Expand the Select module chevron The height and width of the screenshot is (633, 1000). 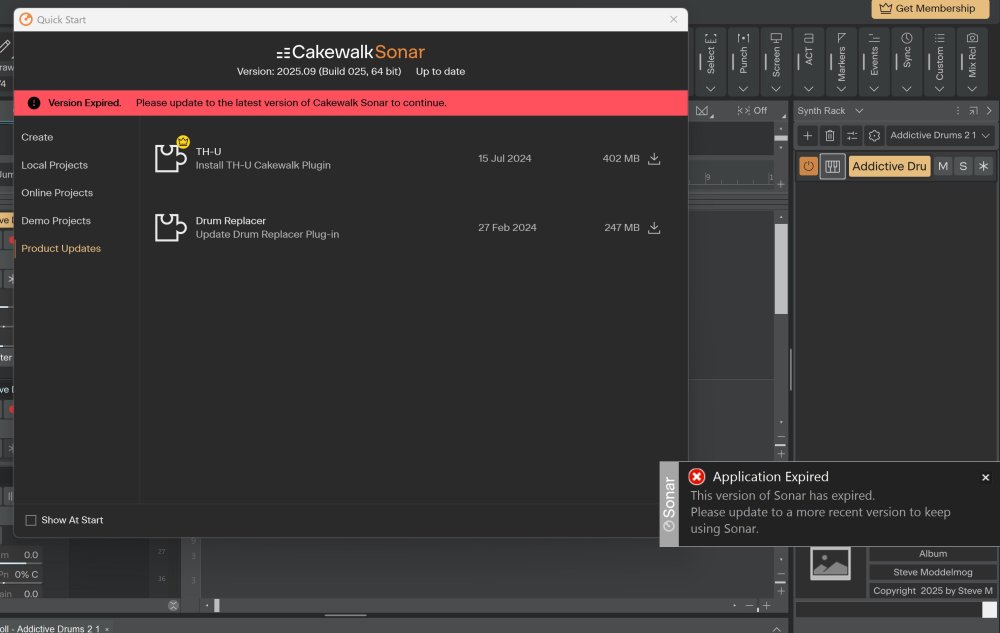710,89
